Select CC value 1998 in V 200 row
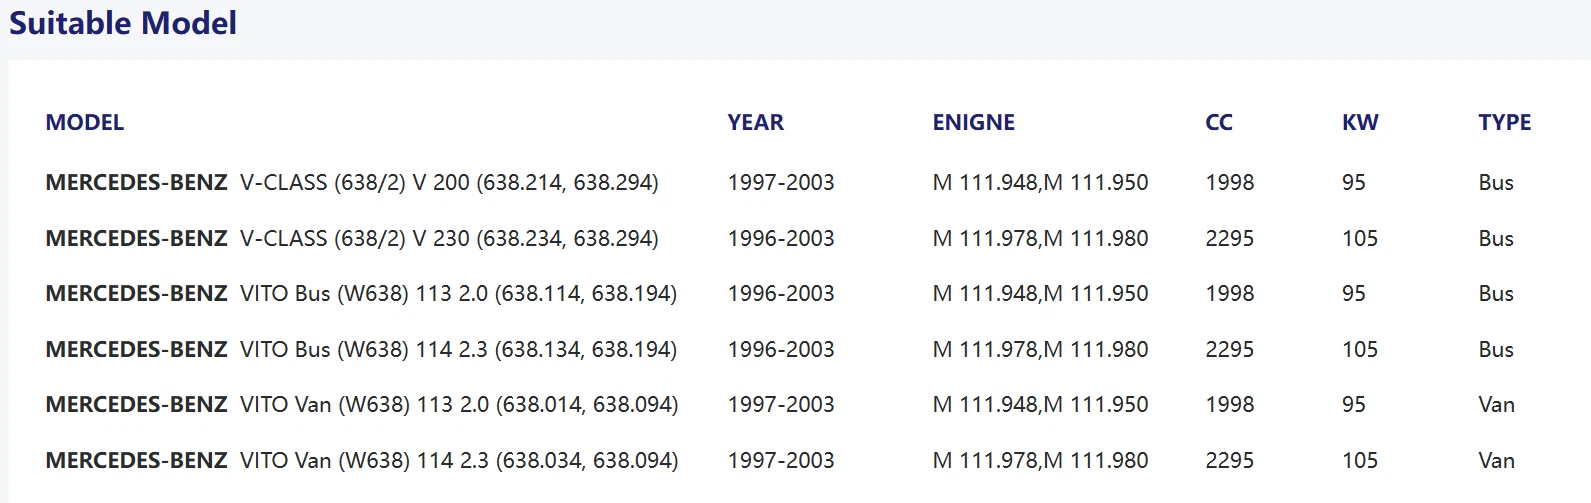This screenshot has height=503, width=1591. click(1230, 183)
